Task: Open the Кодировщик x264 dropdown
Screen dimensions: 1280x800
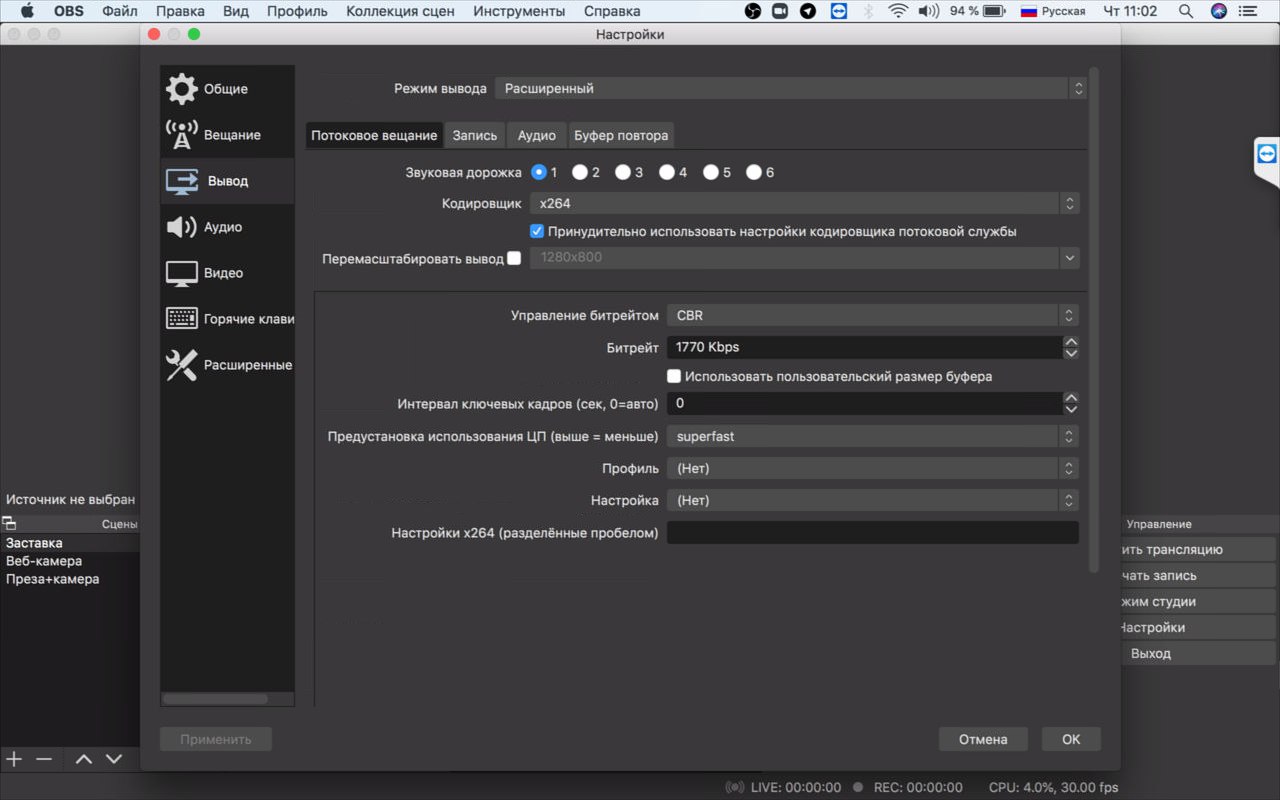Action: [804, 203]
